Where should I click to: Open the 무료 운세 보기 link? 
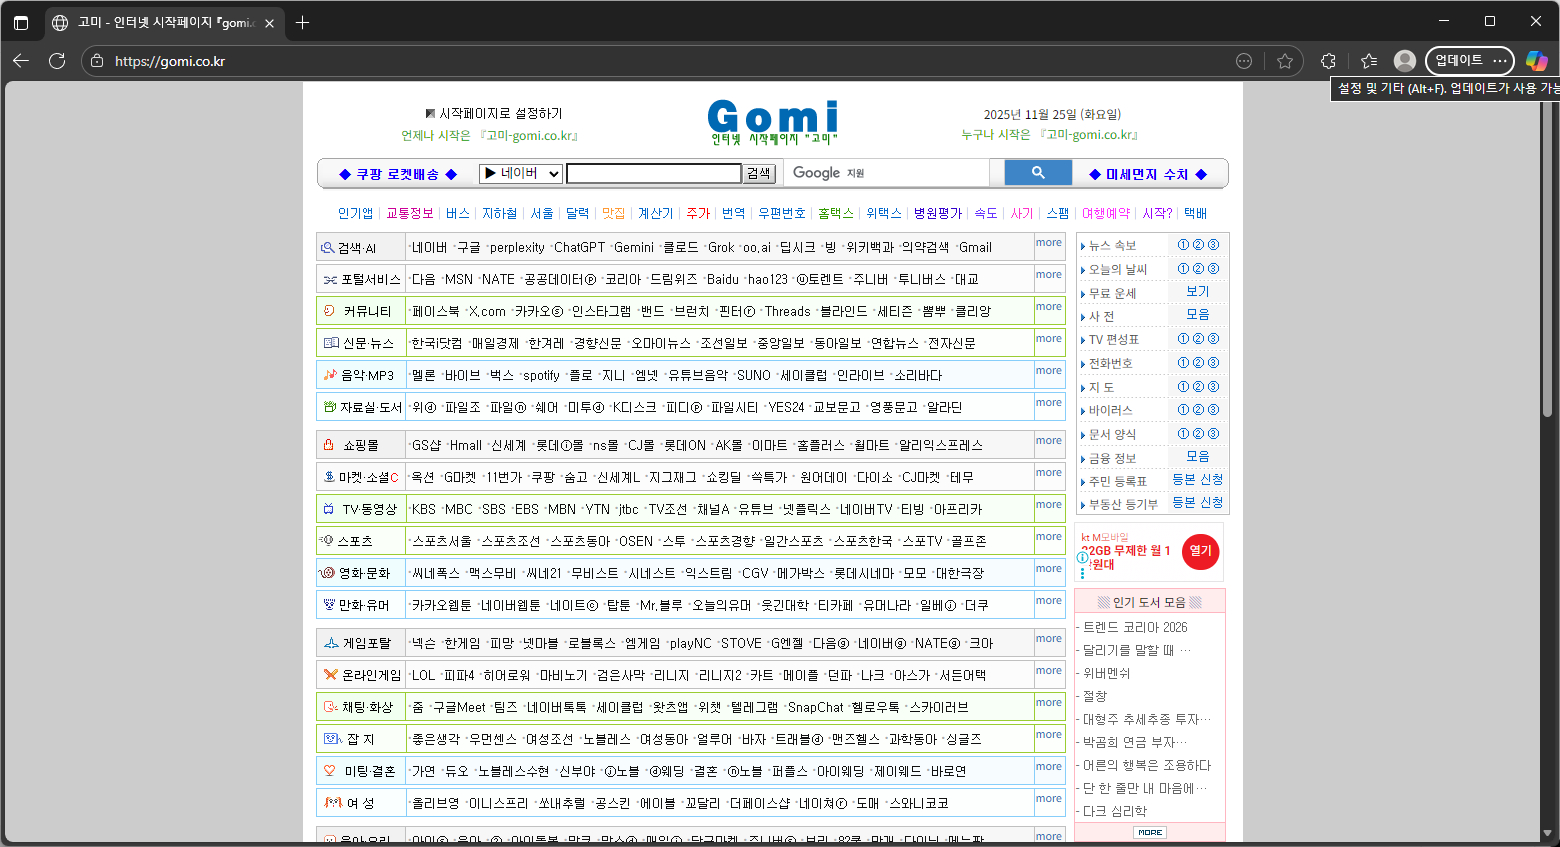pyautogui.click(x=1197, y=291)
